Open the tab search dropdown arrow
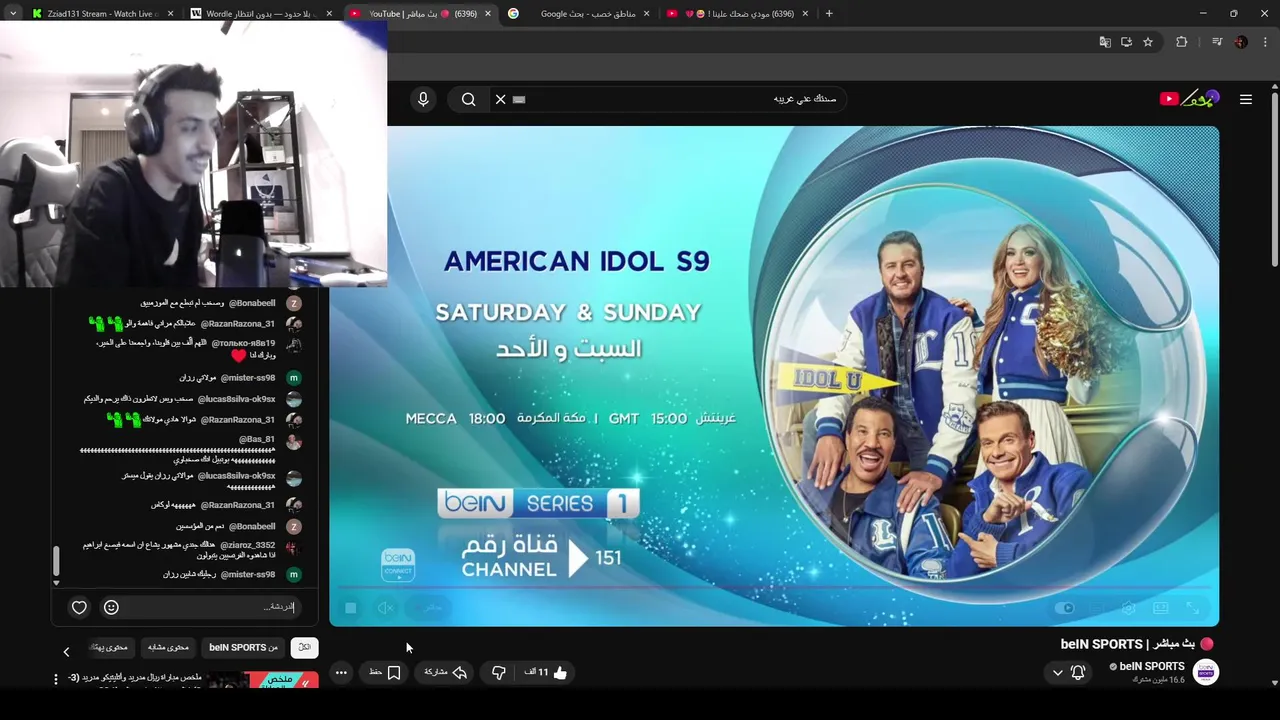 pos(12,14)
